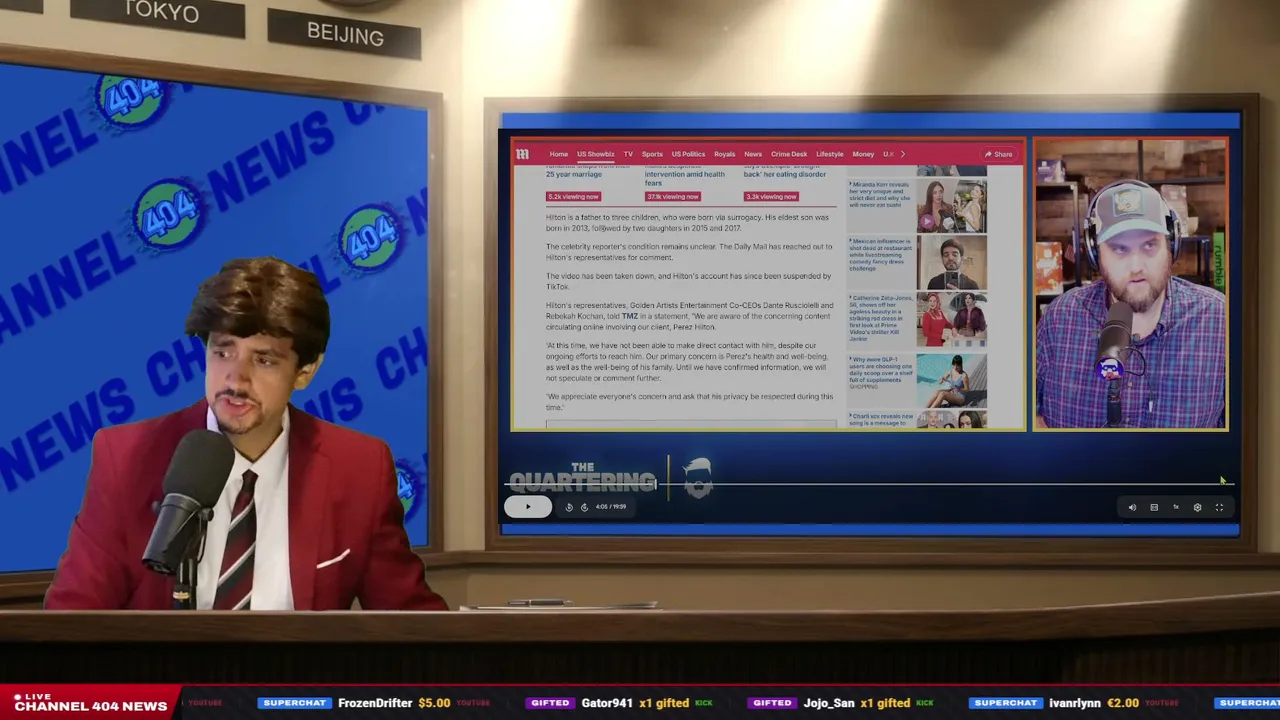Click the Share button on the article
The height and width of the screenshot is (720, 1280).
(x=999, y=154)
